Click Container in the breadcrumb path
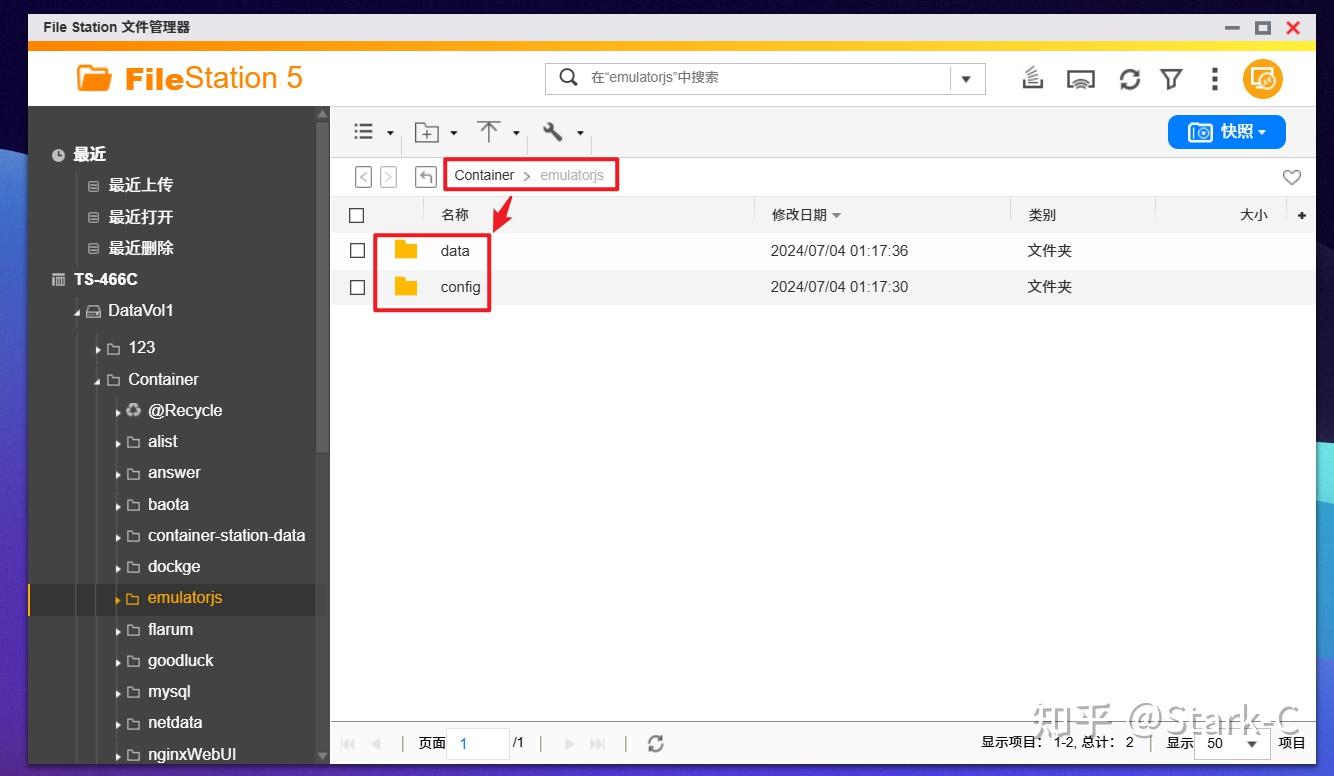This screenshot has width=1334, height=776. [x=484, y=174]
